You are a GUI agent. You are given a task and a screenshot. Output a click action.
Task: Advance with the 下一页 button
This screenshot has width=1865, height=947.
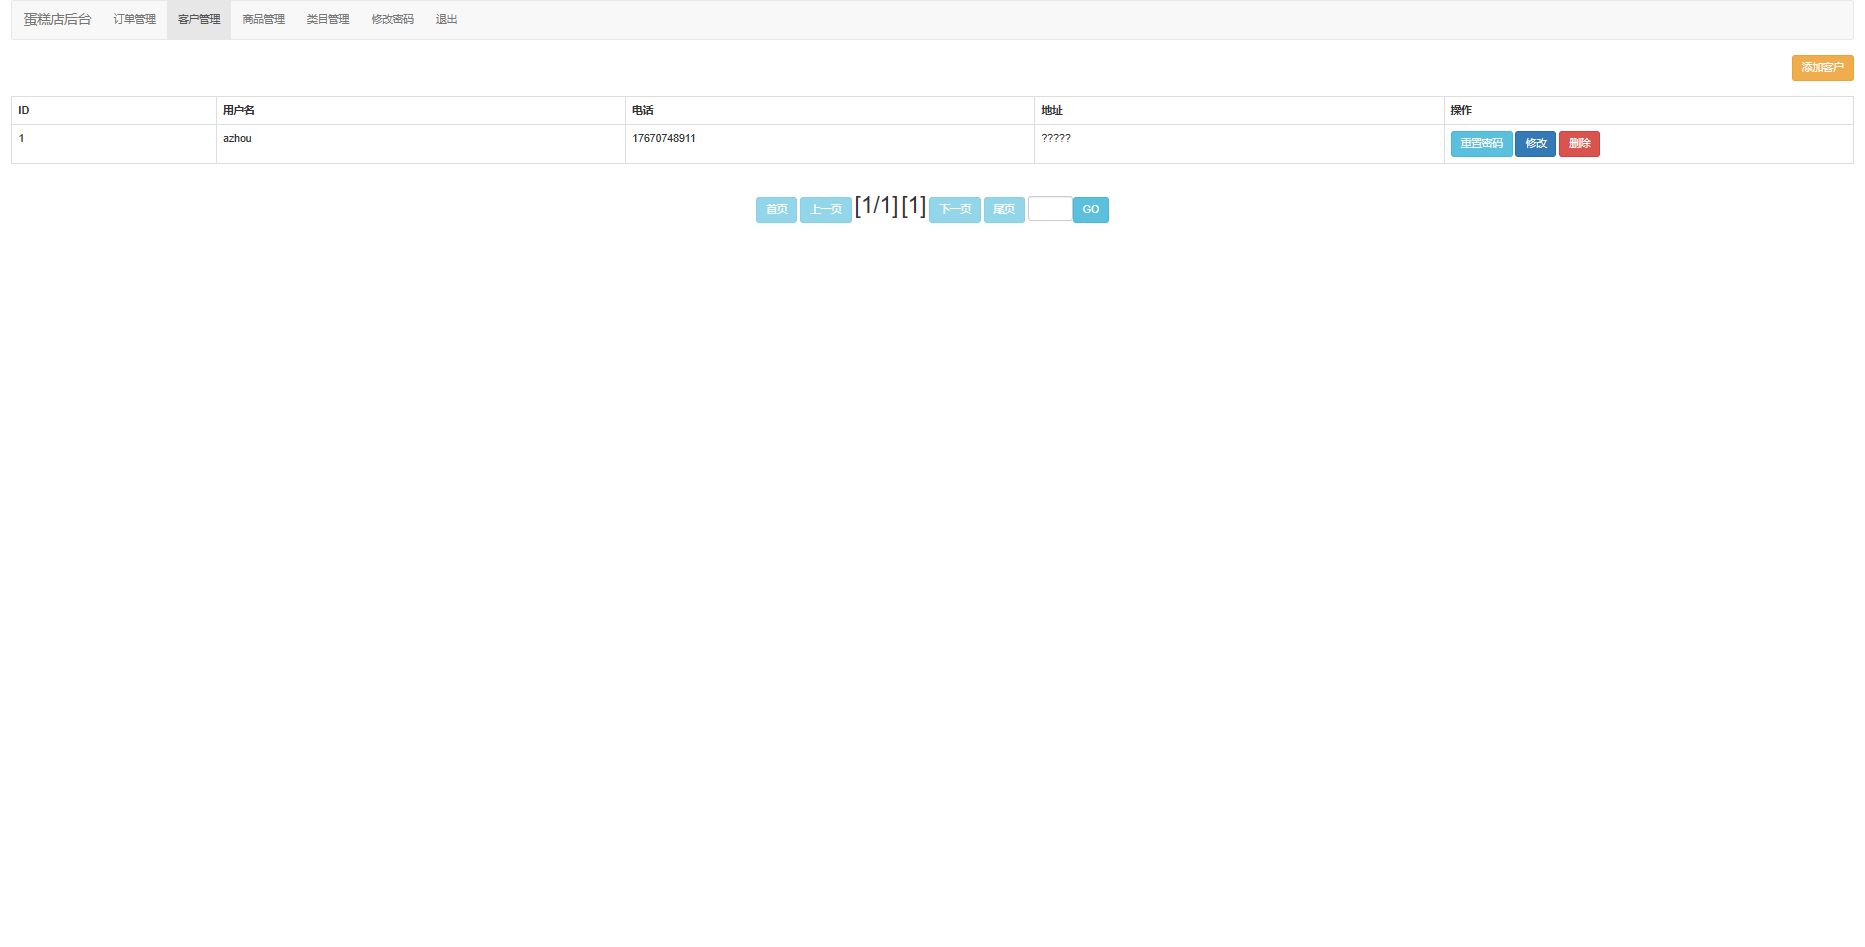coord(954,210)
